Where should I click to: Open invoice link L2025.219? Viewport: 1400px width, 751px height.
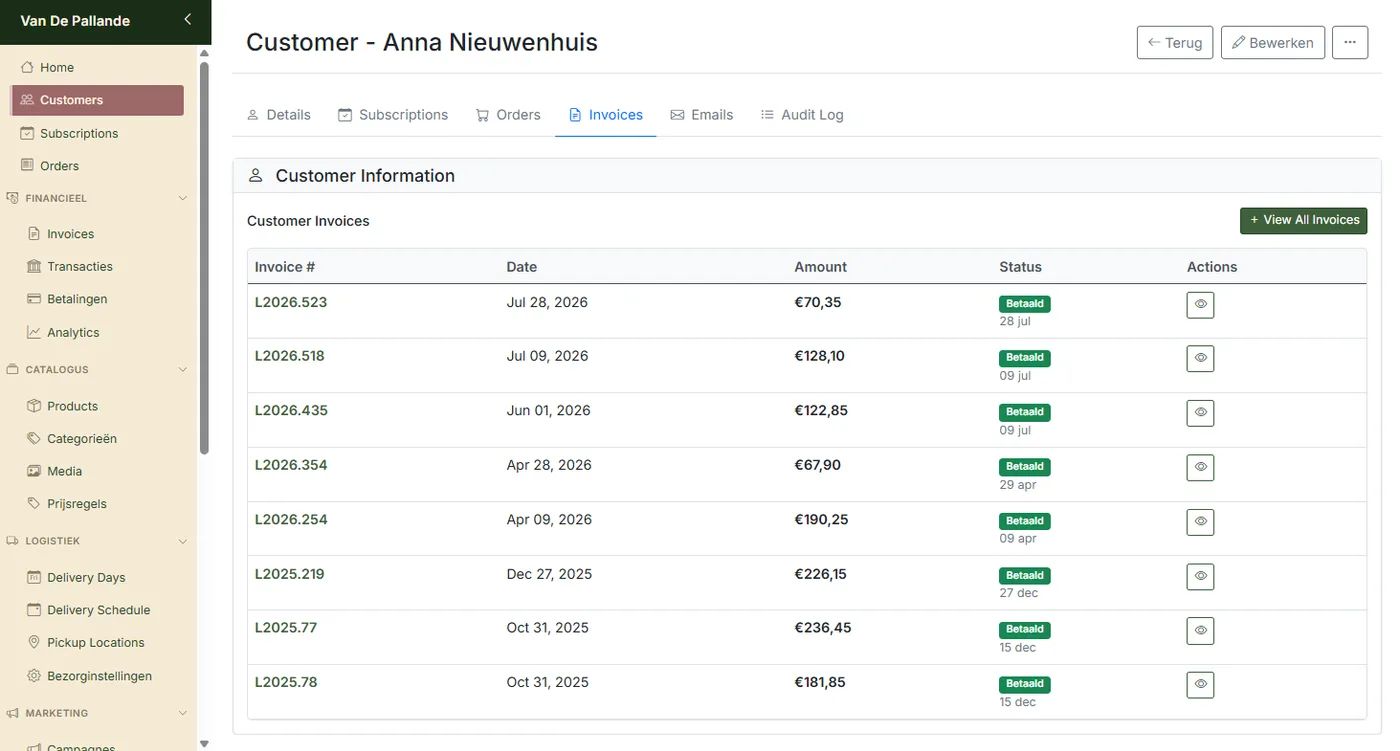[290, 574]
